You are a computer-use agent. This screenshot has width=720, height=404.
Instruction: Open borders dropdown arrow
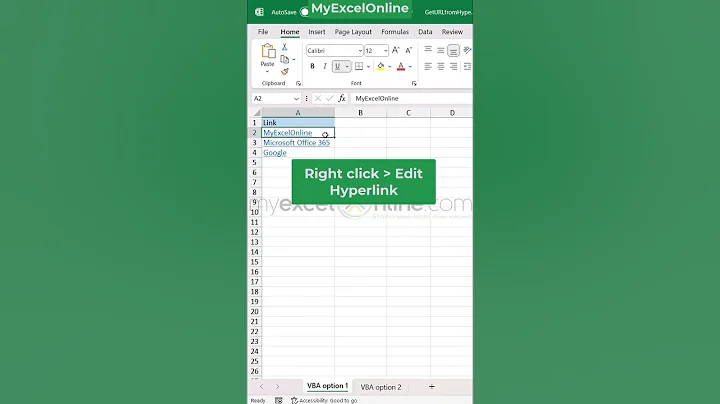click(368, 67)
